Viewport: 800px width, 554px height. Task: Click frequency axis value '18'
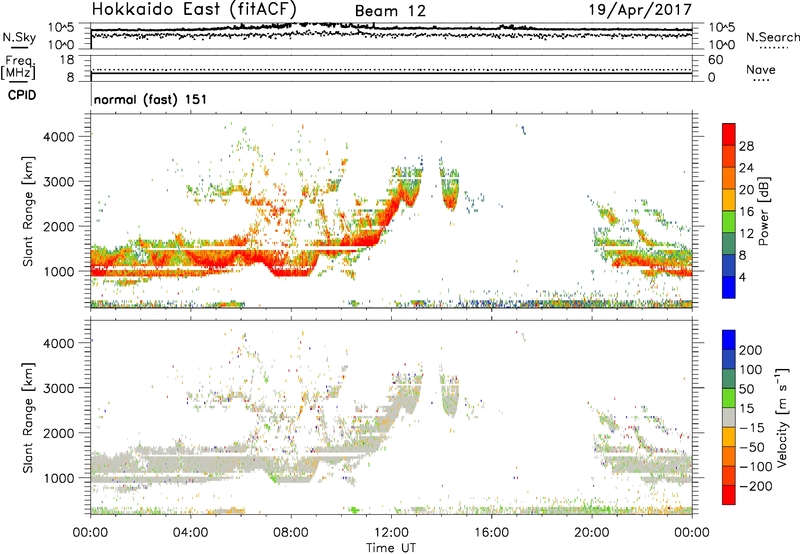tap(67, 60)
